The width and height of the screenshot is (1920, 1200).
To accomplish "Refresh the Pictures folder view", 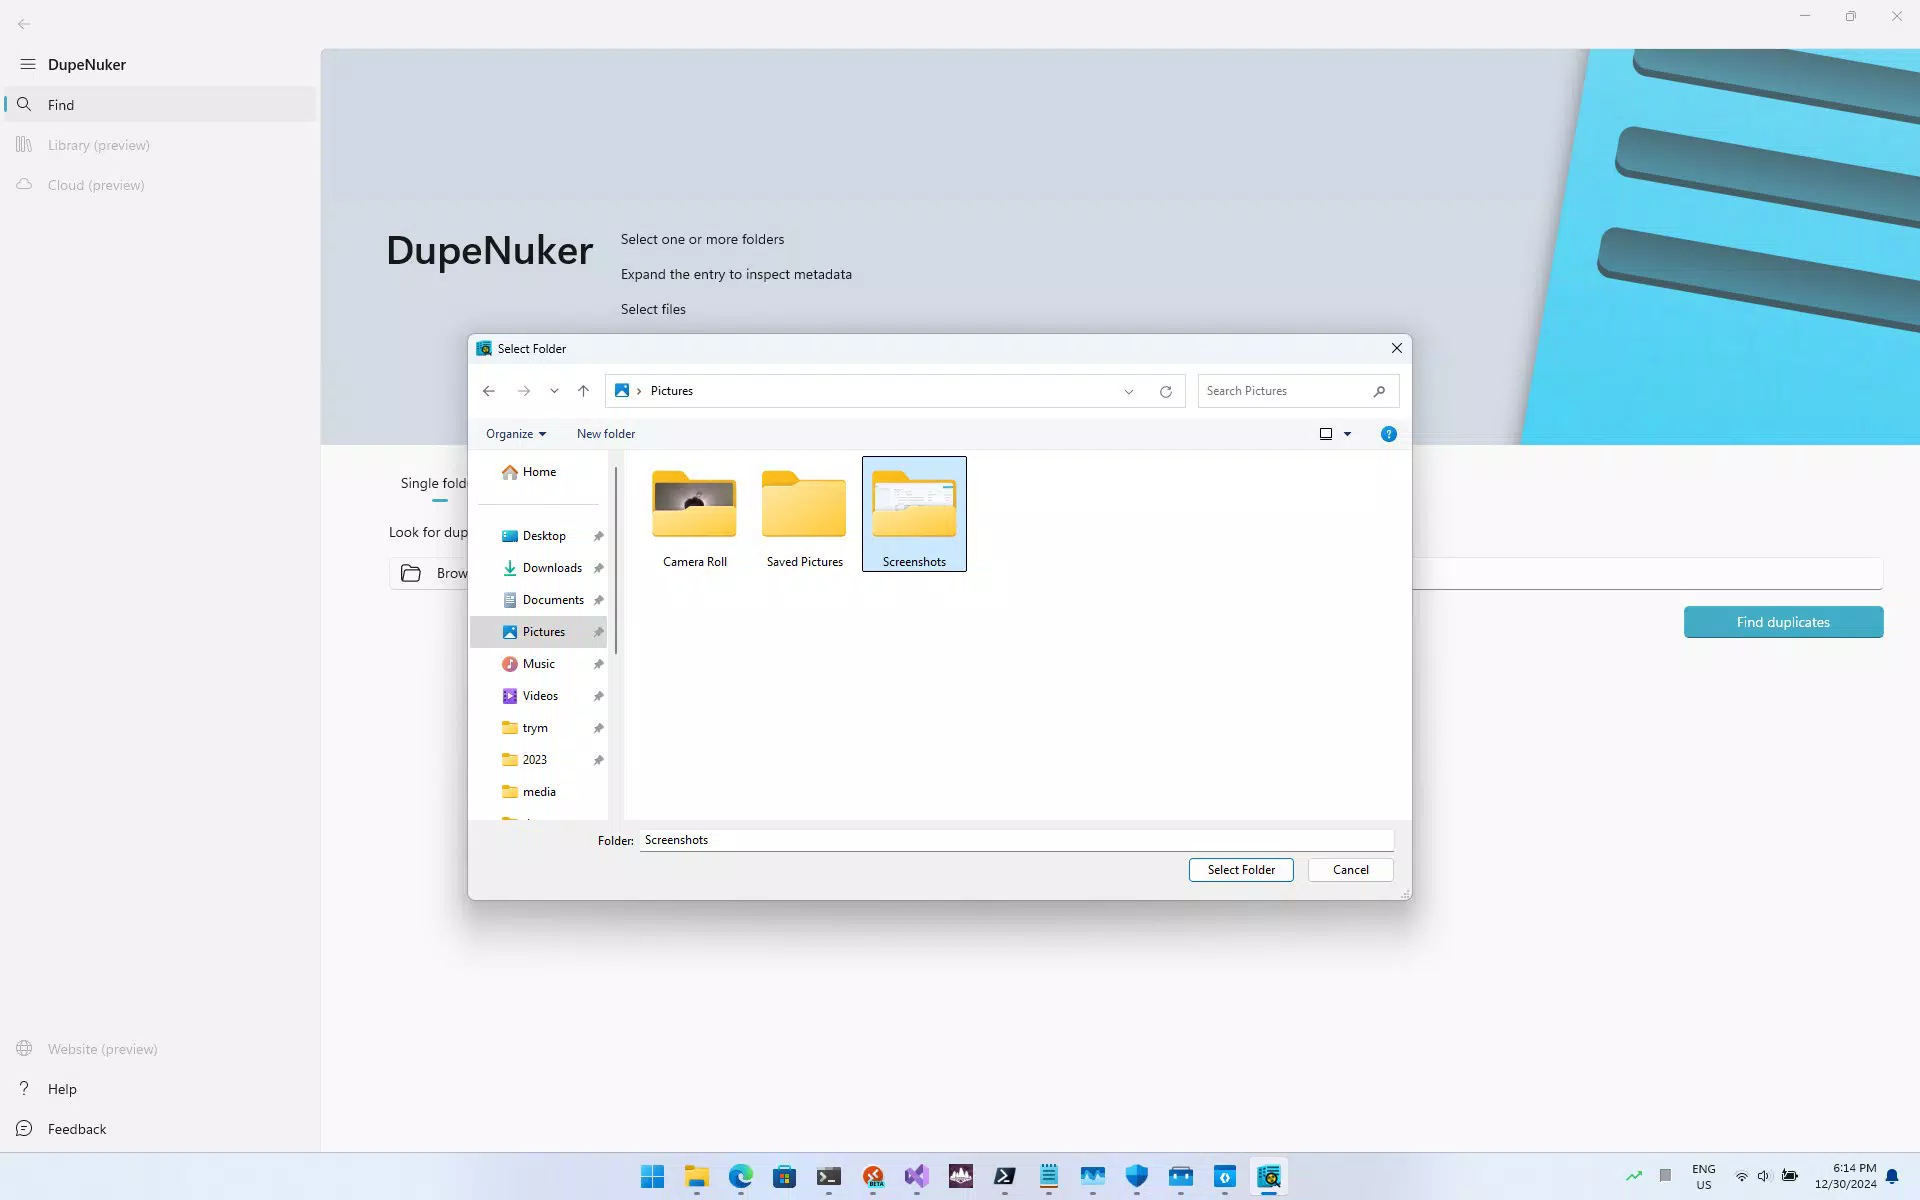I will [1165, 391].
